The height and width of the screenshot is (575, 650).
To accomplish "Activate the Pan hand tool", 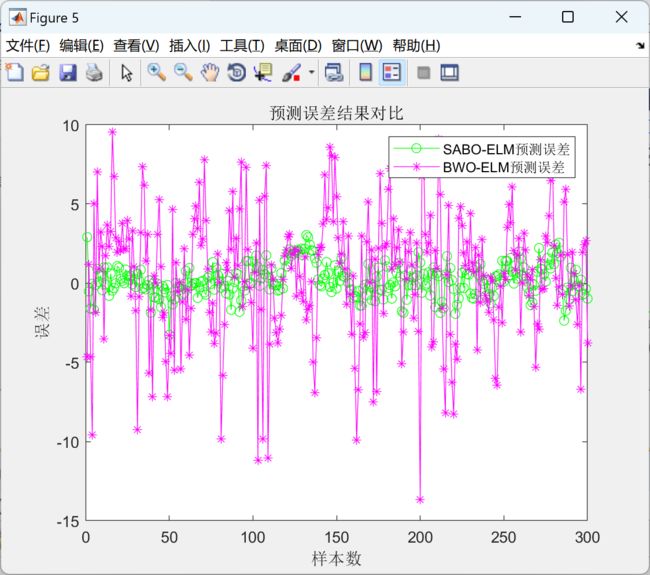I will click(210, 72).
